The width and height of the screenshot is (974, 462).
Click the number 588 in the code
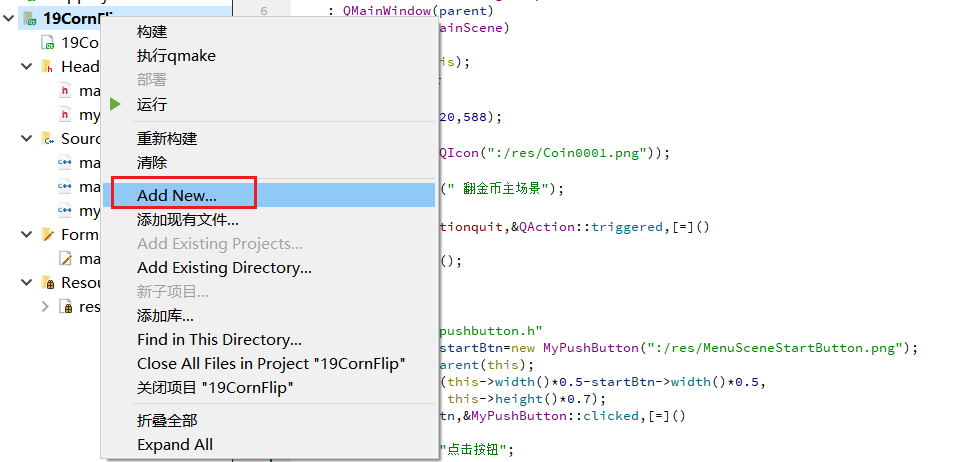point(476,117)
